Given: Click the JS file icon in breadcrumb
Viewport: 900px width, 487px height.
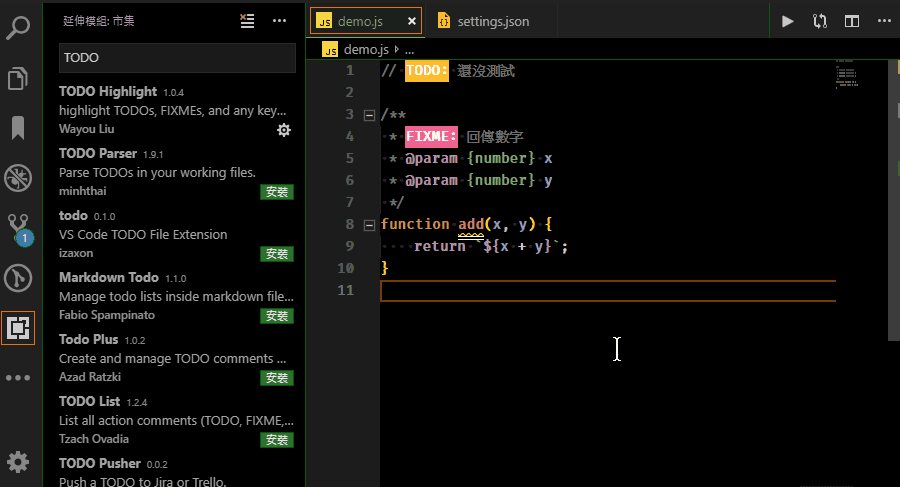Looking at the screenshot, I should [330, 49].
